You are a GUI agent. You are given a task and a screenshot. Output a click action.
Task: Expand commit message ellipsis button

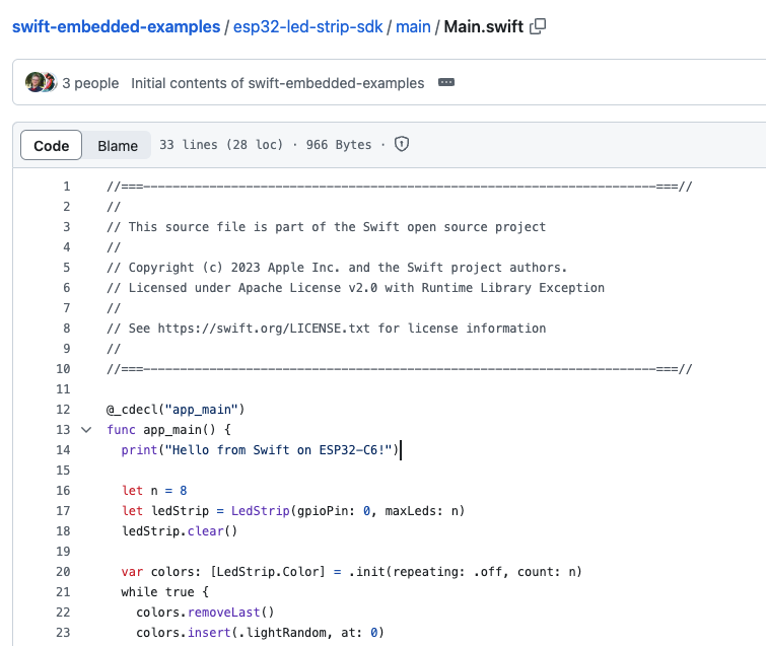[x=446, y=83]
